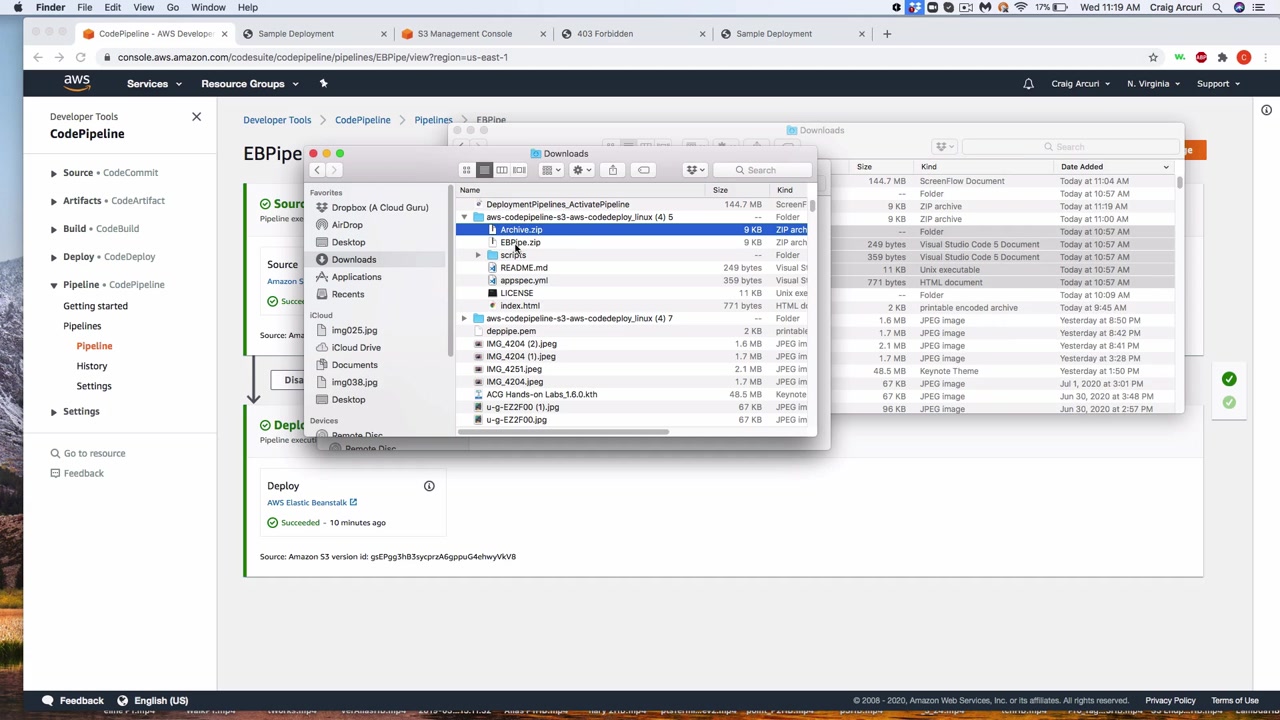Open the Developer Tools breadcrumb link

(x=277, y=120)
